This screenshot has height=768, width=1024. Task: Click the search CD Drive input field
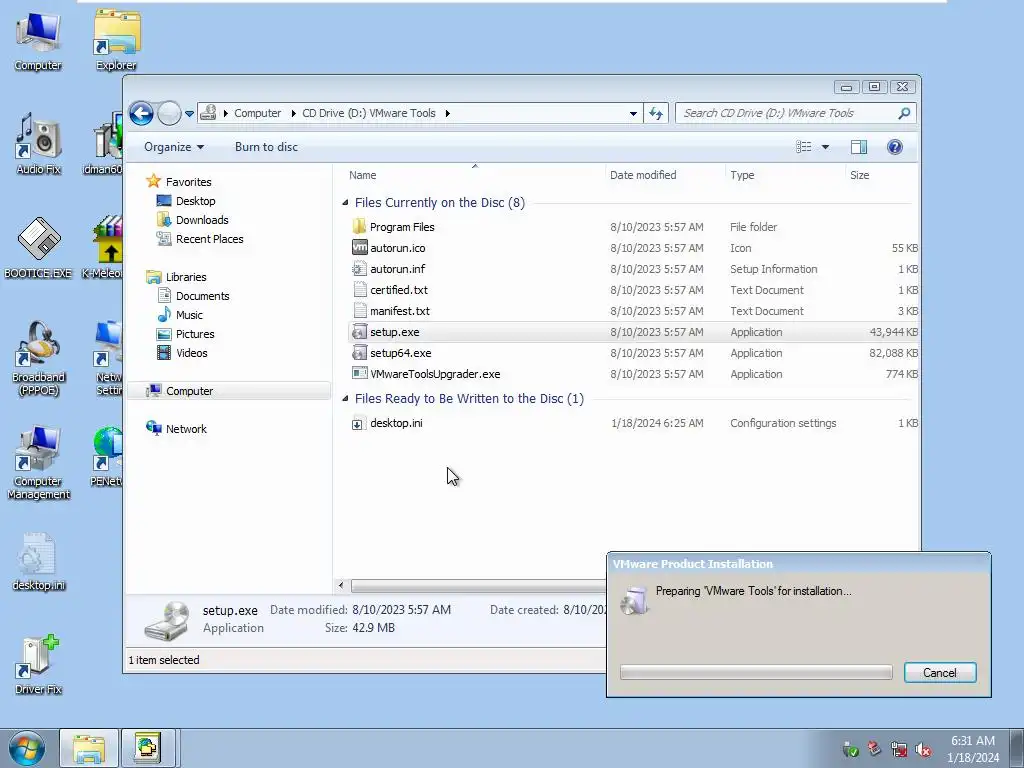coord(787,113)
